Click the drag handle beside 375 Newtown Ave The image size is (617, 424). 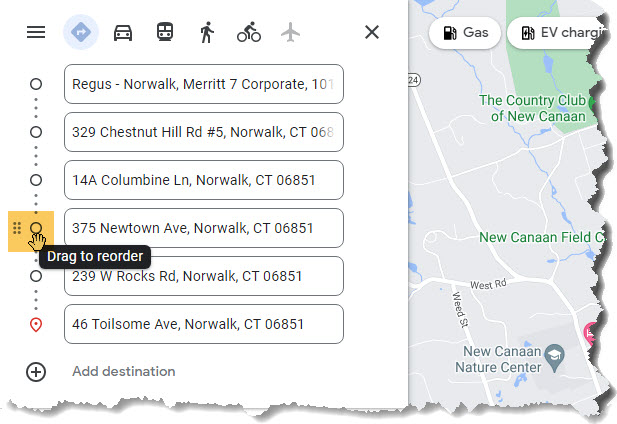click(18, 229)
